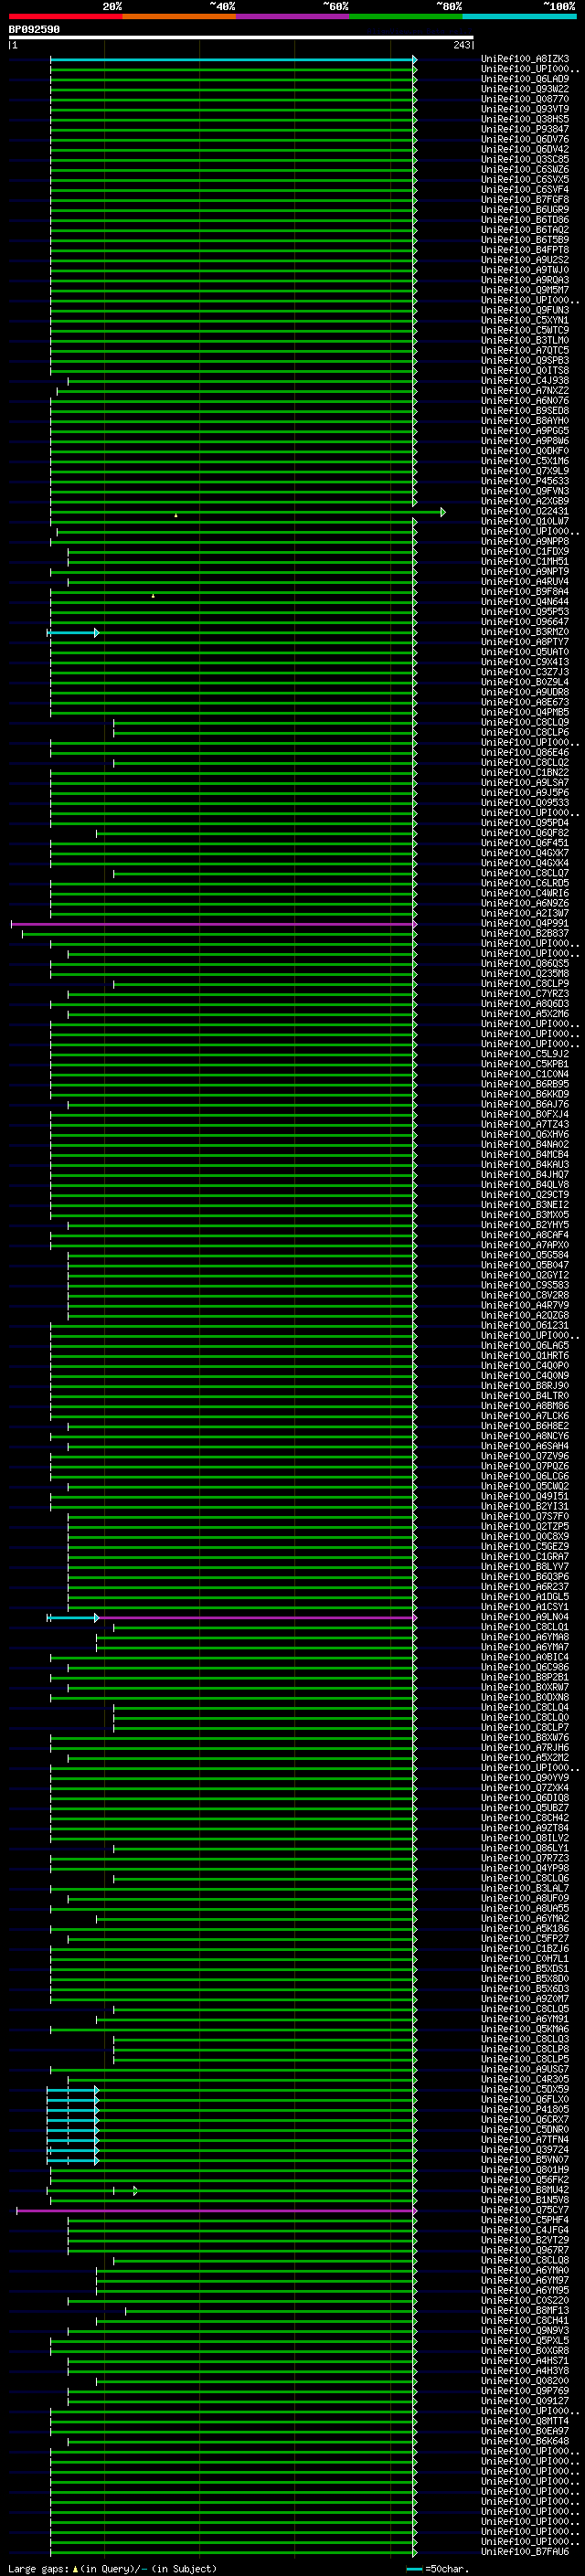
Task: Open hit UniRef100_Q93W22
Action: [x=525, y=89]
